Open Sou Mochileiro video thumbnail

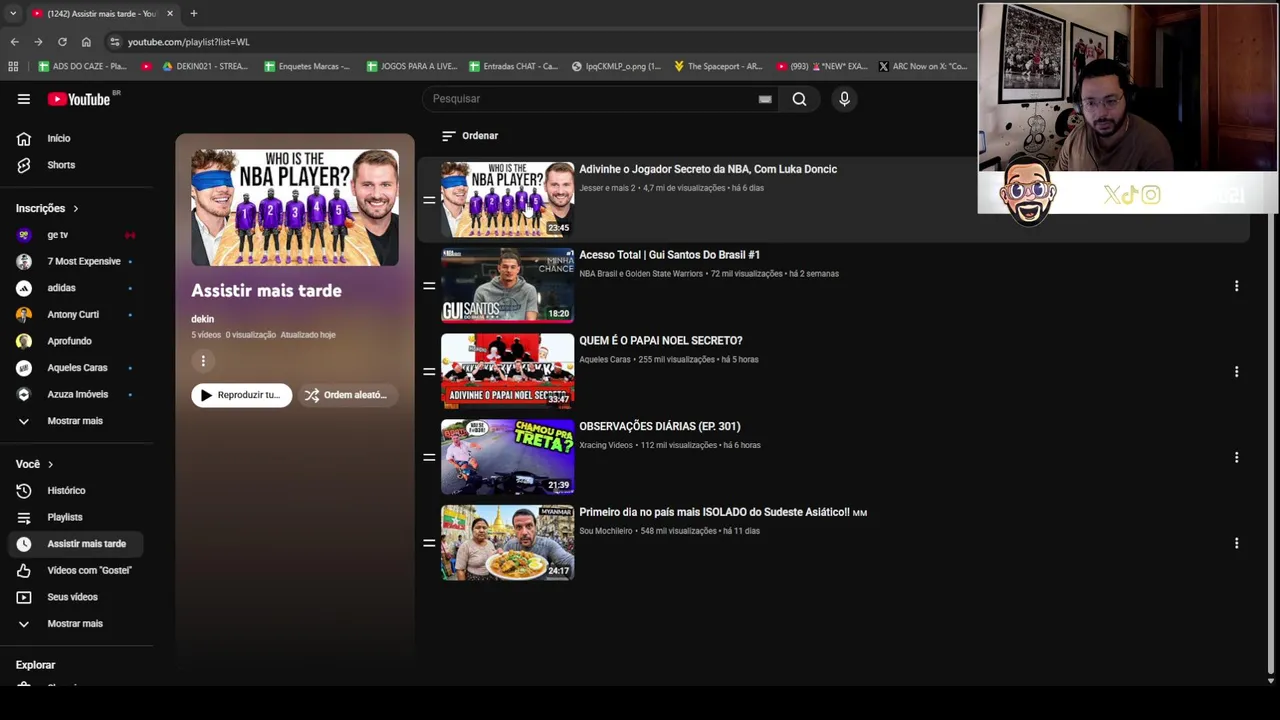pos(508,543)
